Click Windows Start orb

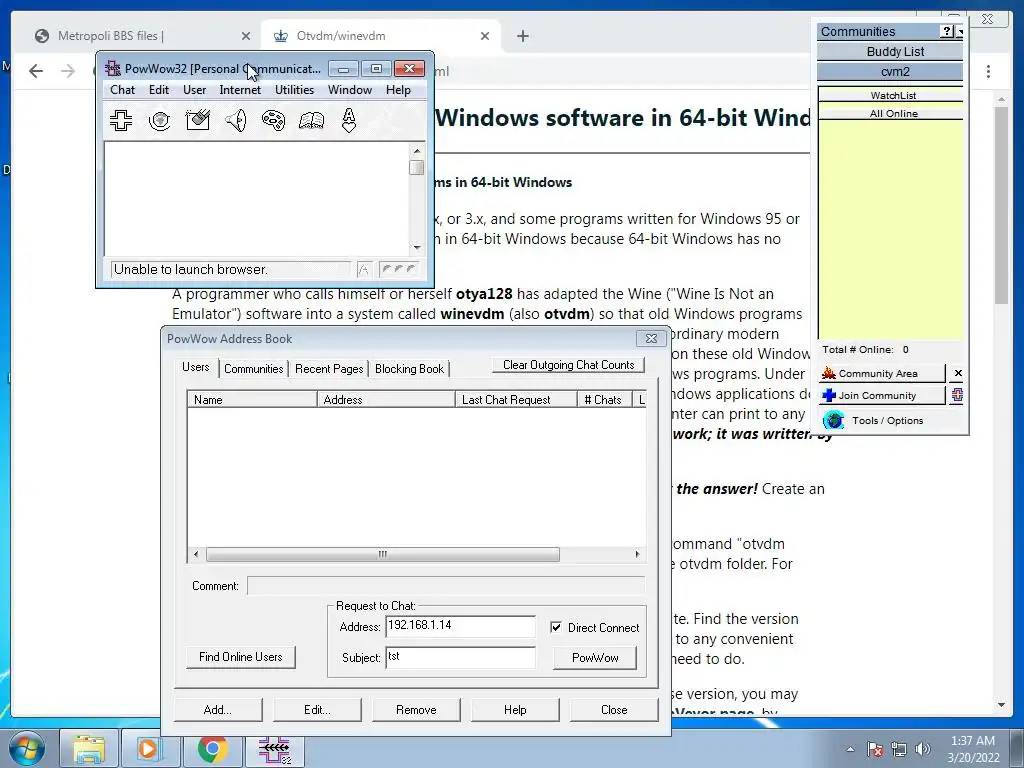point(26,748)
